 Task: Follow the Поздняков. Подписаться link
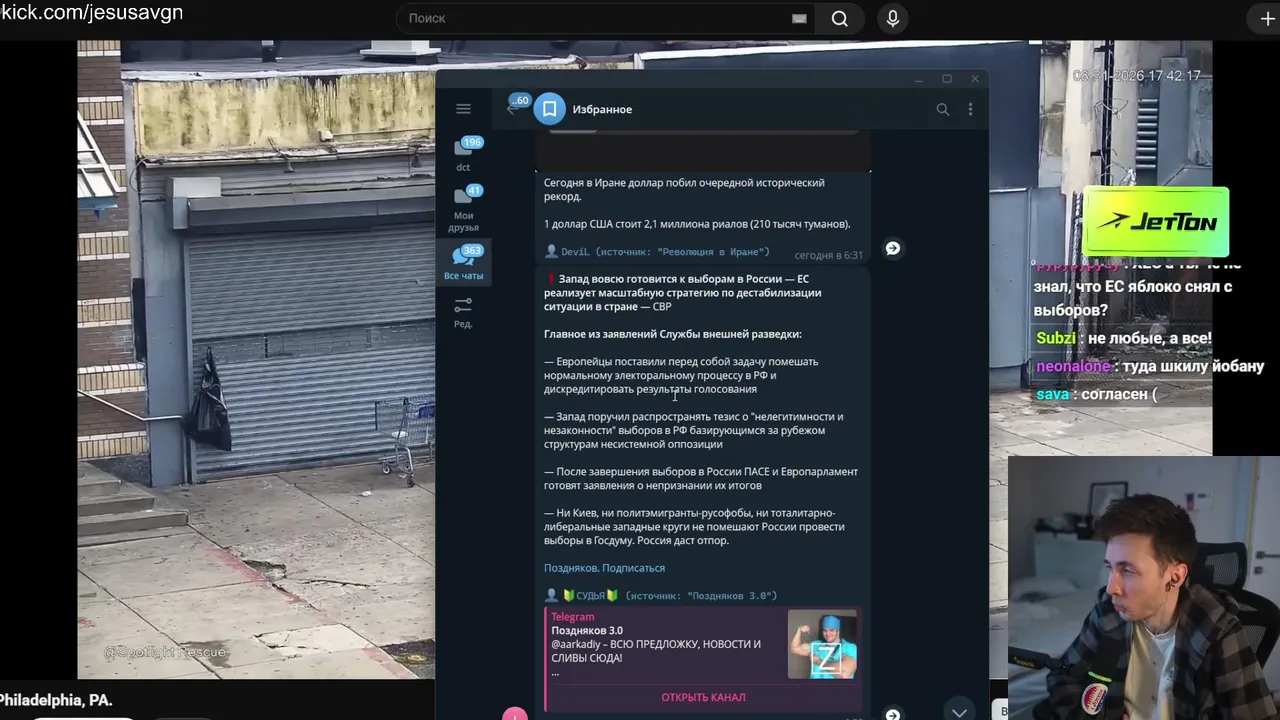click(x=604, y=568)
